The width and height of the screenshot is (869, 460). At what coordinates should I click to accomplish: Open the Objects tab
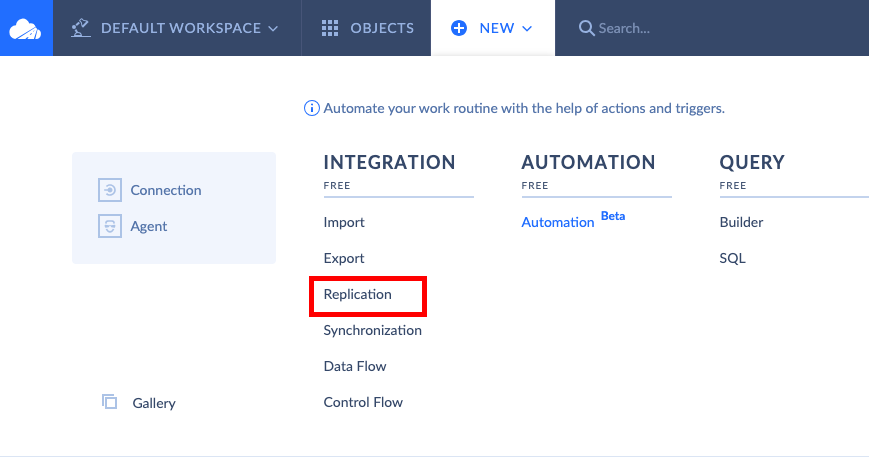[x=366, y=28]
